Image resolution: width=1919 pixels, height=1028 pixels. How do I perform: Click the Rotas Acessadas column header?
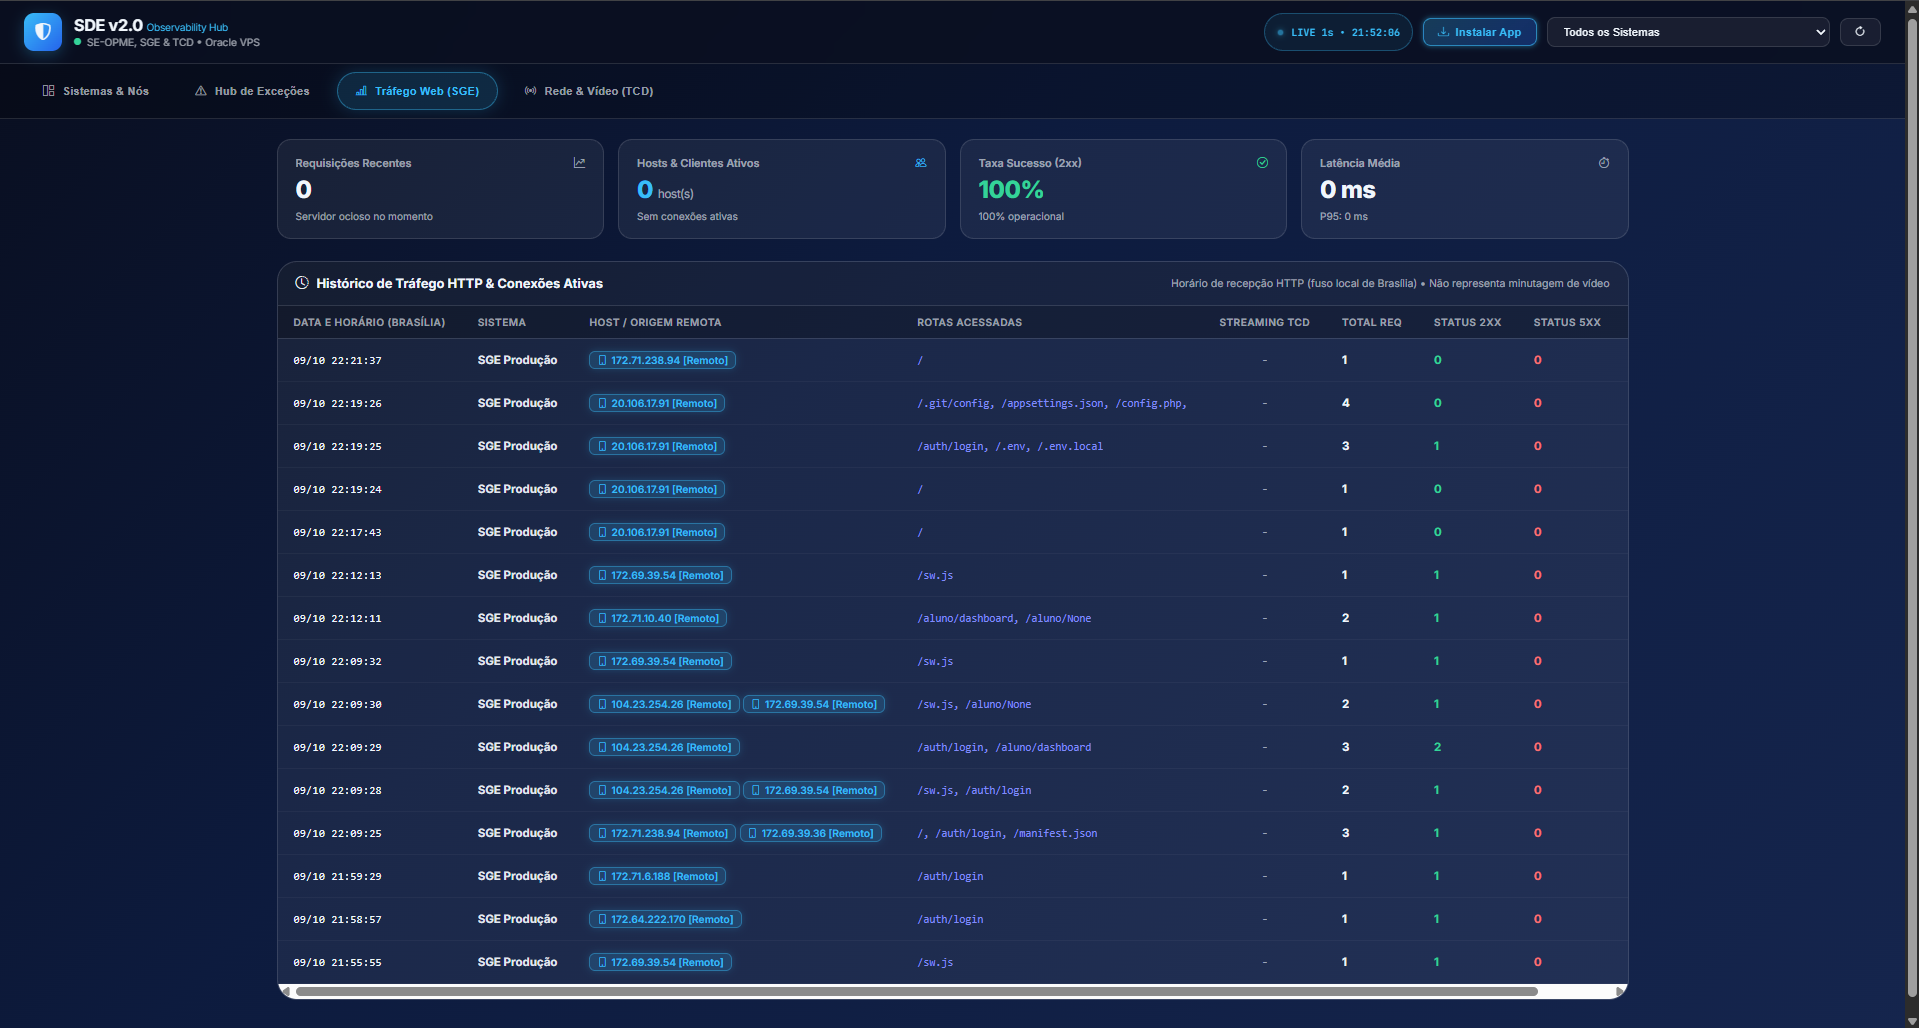tap(969, 322)
